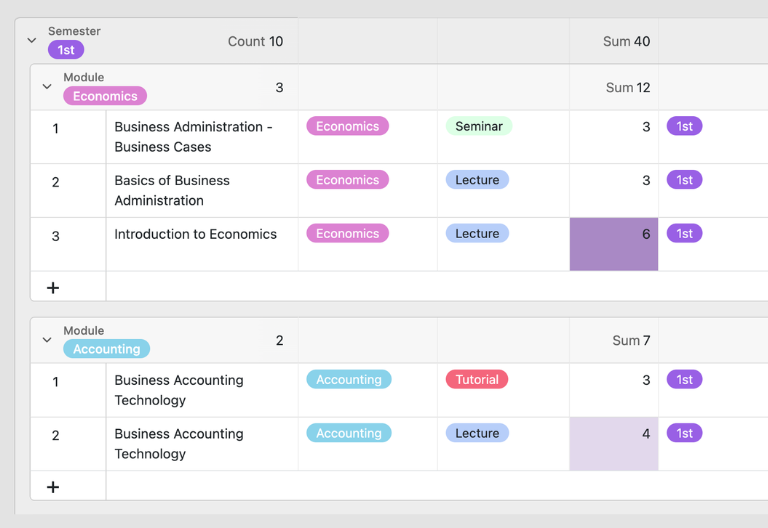This screenshot has height=528, width=768.
Task: Open Introduction to Economics record
Action: click(195, 234)
